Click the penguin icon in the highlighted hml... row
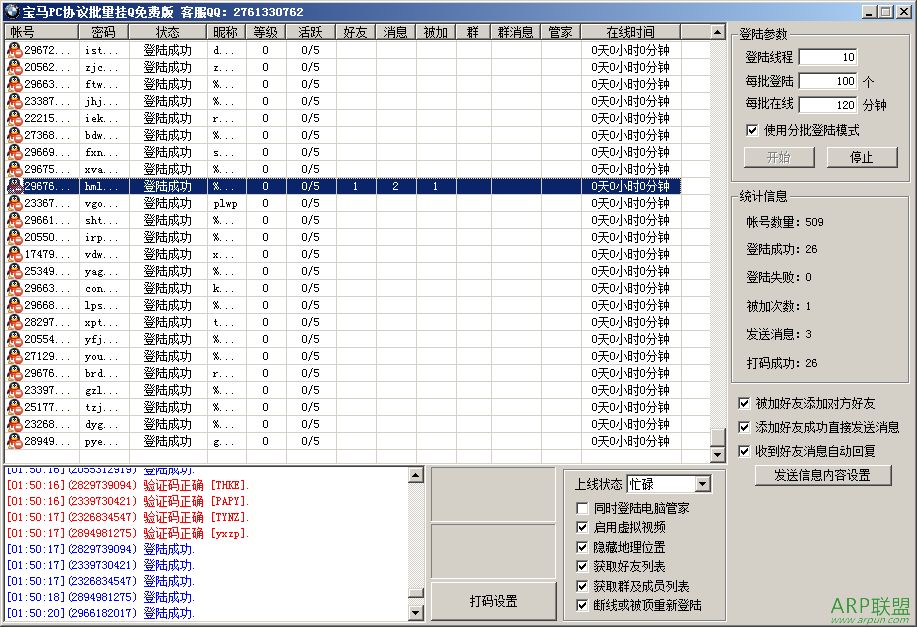 coord(14,186)
